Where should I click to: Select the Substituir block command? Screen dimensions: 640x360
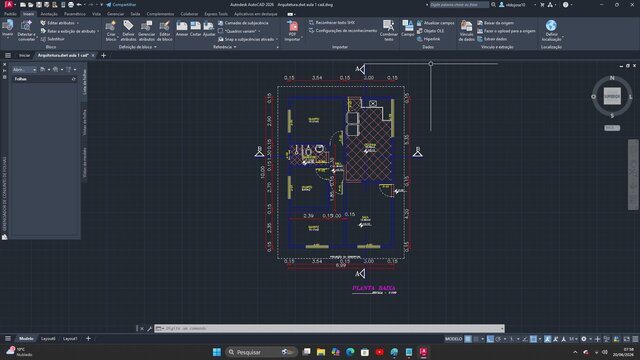click(53, 39)
